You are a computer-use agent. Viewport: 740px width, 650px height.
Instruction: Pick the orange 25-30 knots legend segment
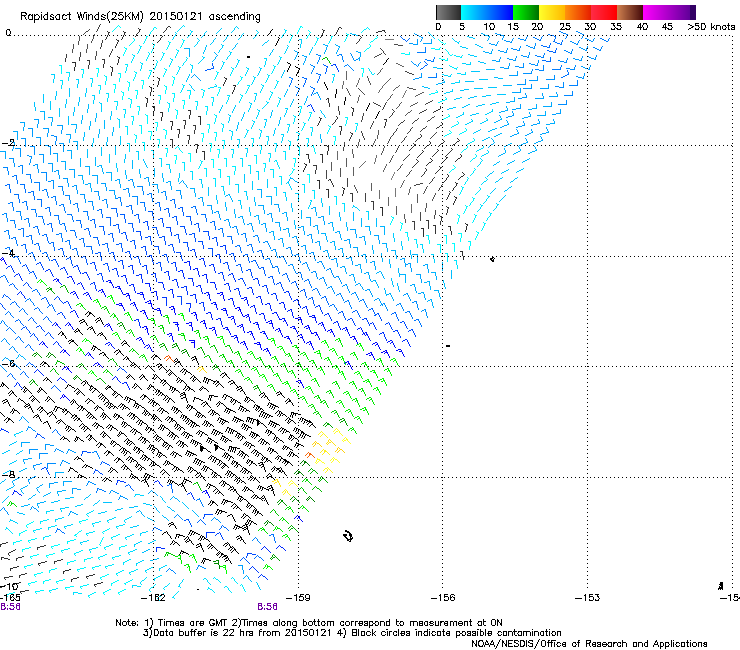point(578,12)
